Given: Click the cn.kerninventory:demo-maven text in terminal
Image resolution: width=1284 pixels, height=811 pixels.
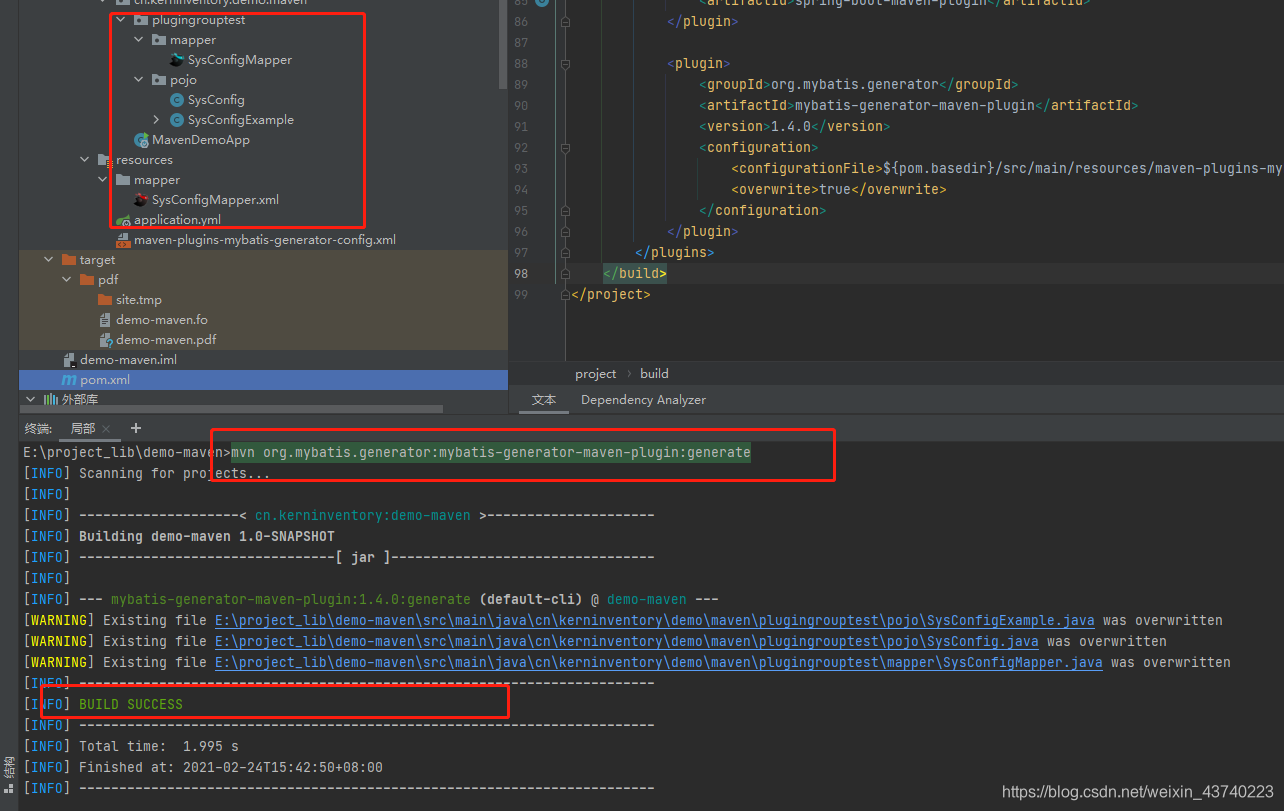Looking at the screenshot, I should (362, 515).
